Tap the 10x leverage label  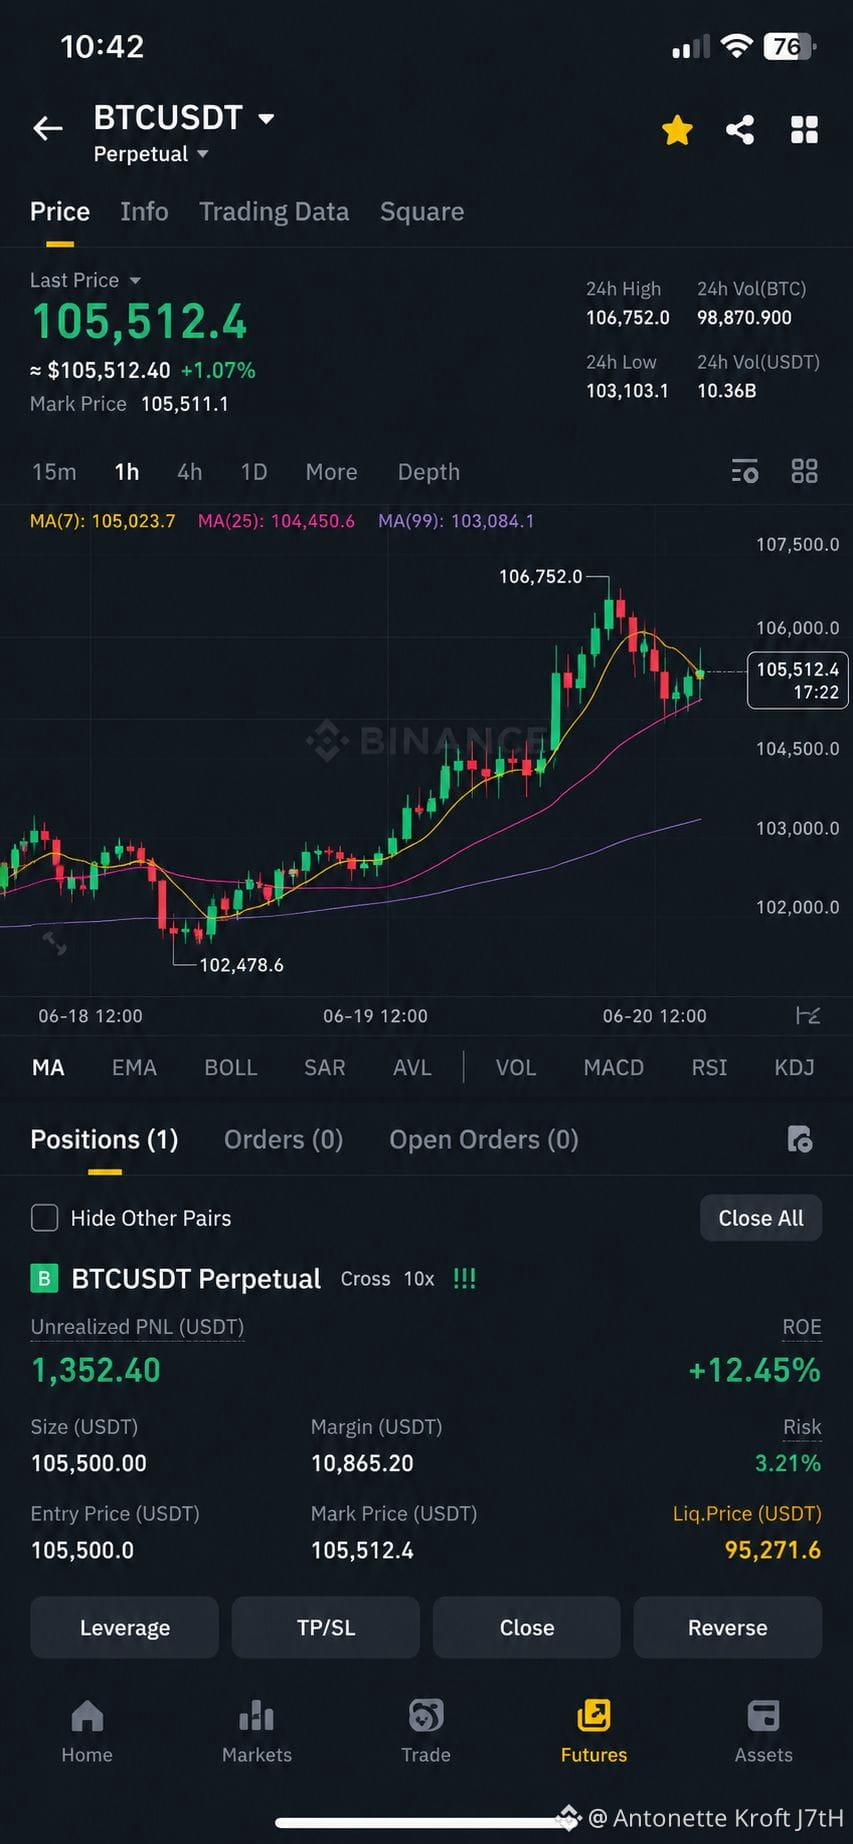(x=419, y=1279)
